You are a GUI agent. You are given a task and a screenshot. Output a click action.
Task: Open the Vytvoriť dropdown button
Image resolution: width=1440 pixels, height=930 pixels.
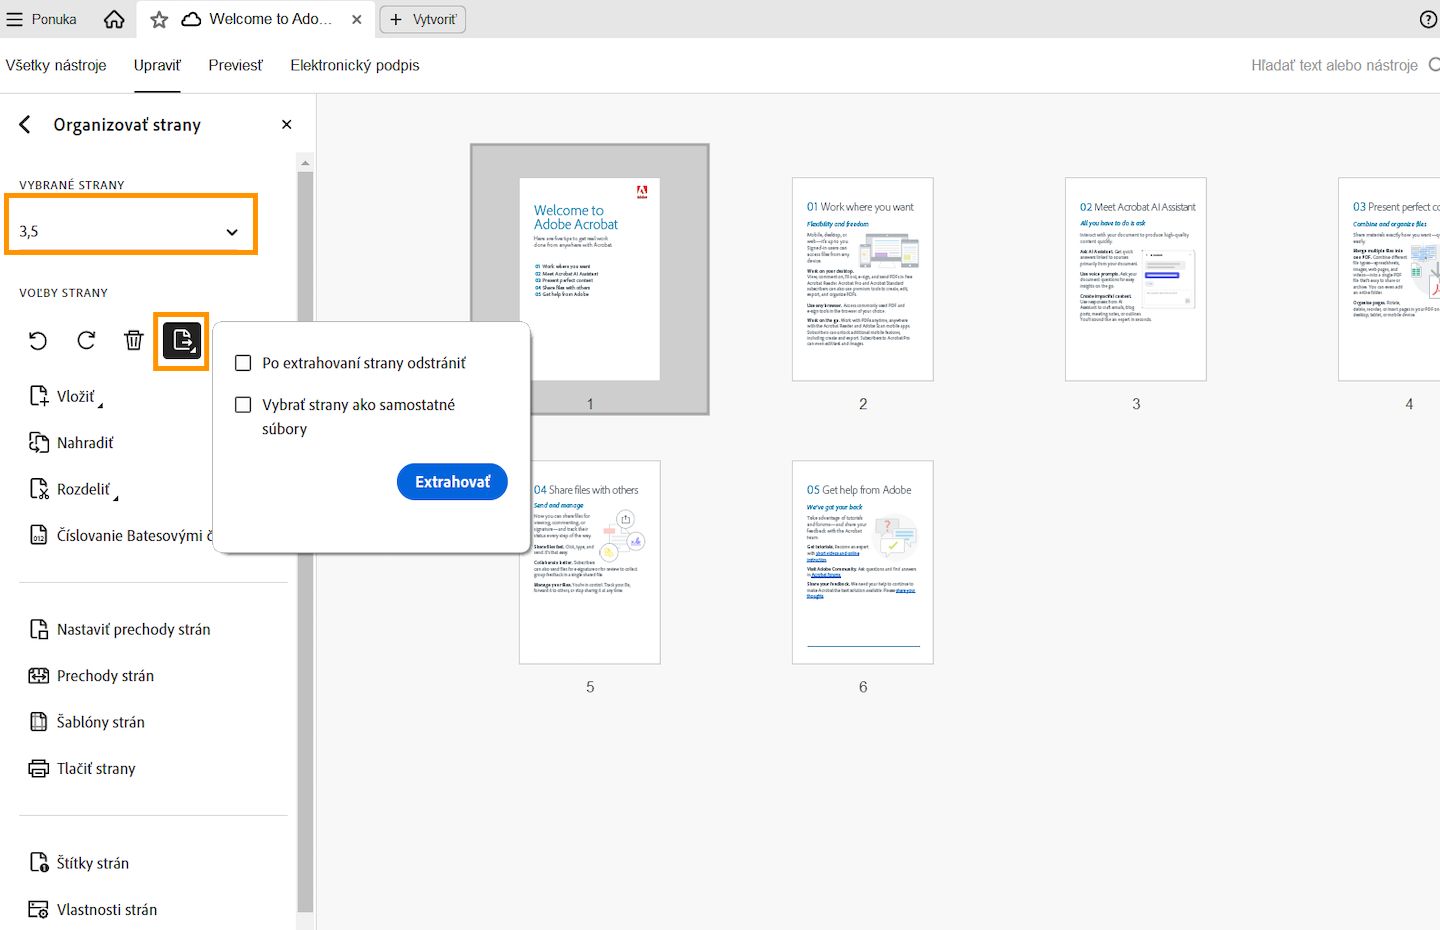[x=422, y=19]
